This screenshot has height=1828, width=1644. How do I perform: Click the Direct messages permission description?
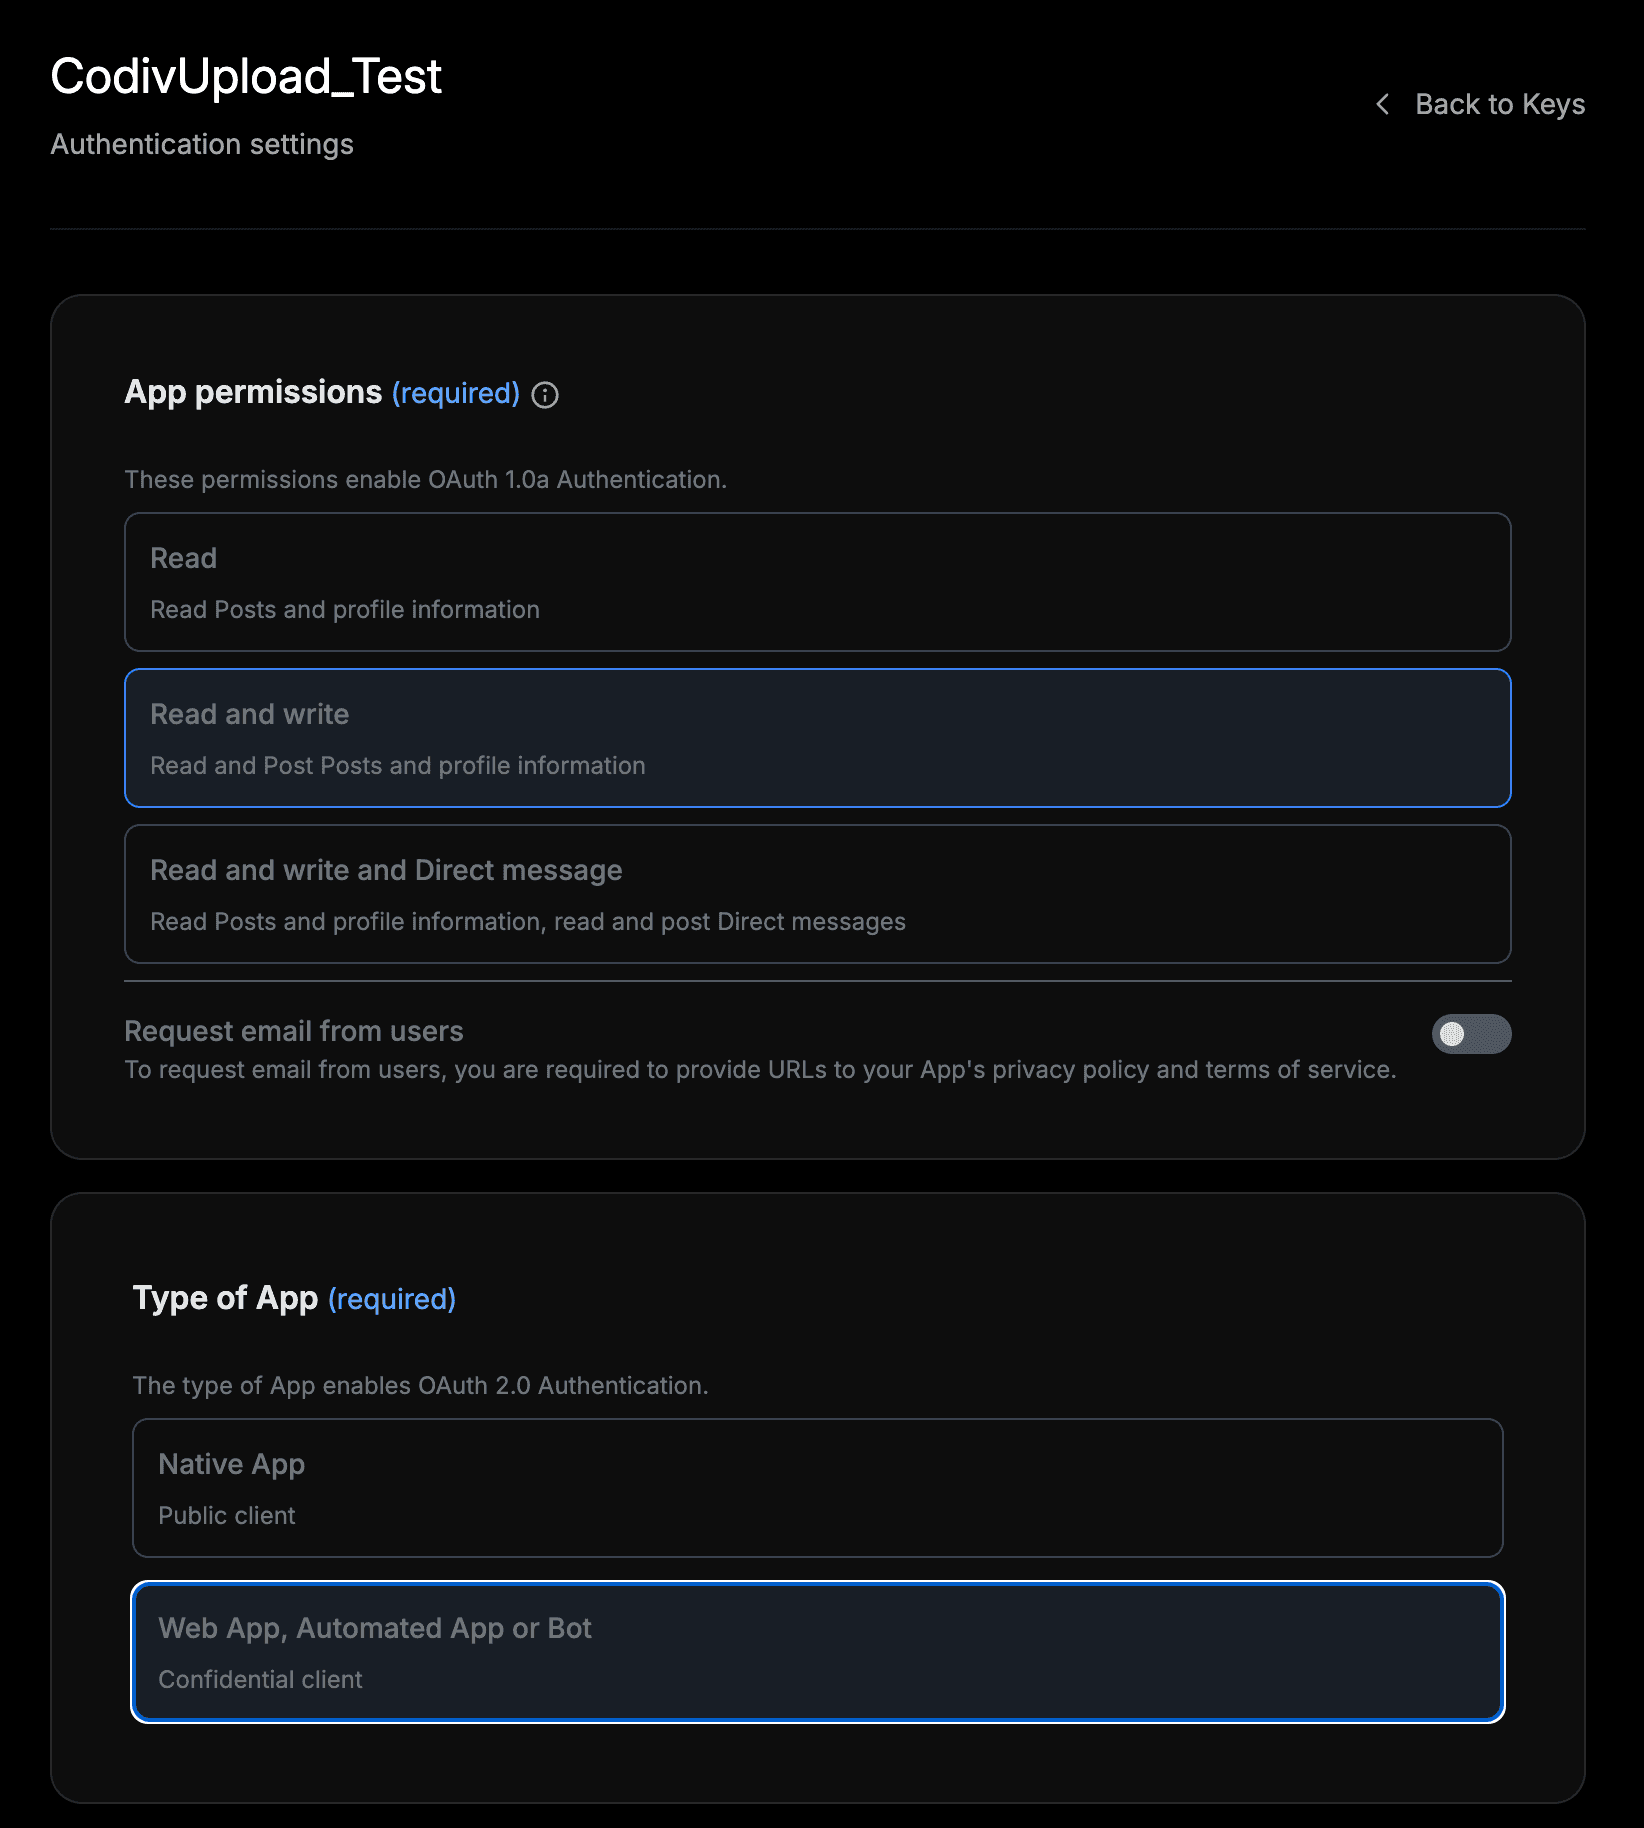coord(527,921)
